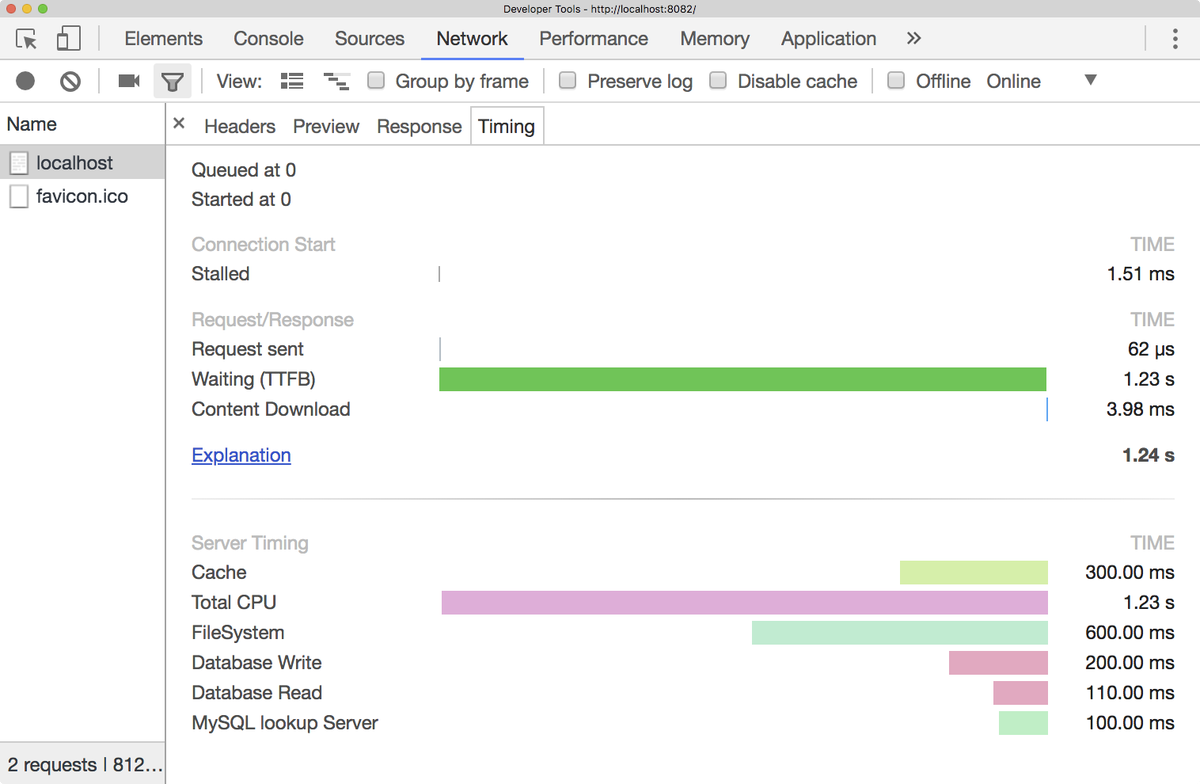
Task: Select the inspect element tool
Action: pyautogui.click(x=27, y=37)
